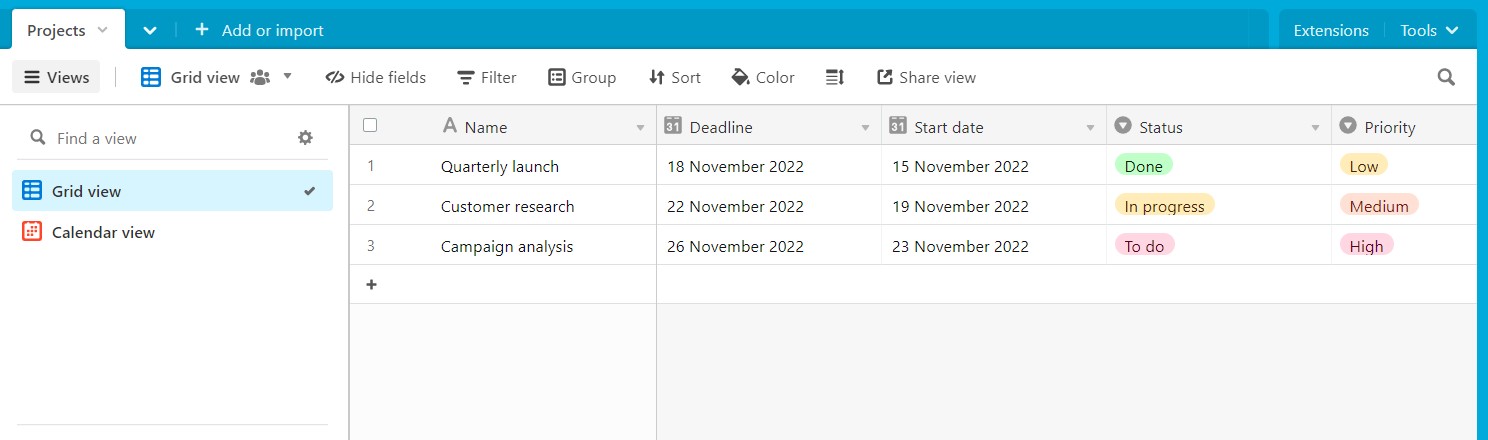Open view settings gear icon
Screen dimensions: 1488x440
(x=306, y=138)
